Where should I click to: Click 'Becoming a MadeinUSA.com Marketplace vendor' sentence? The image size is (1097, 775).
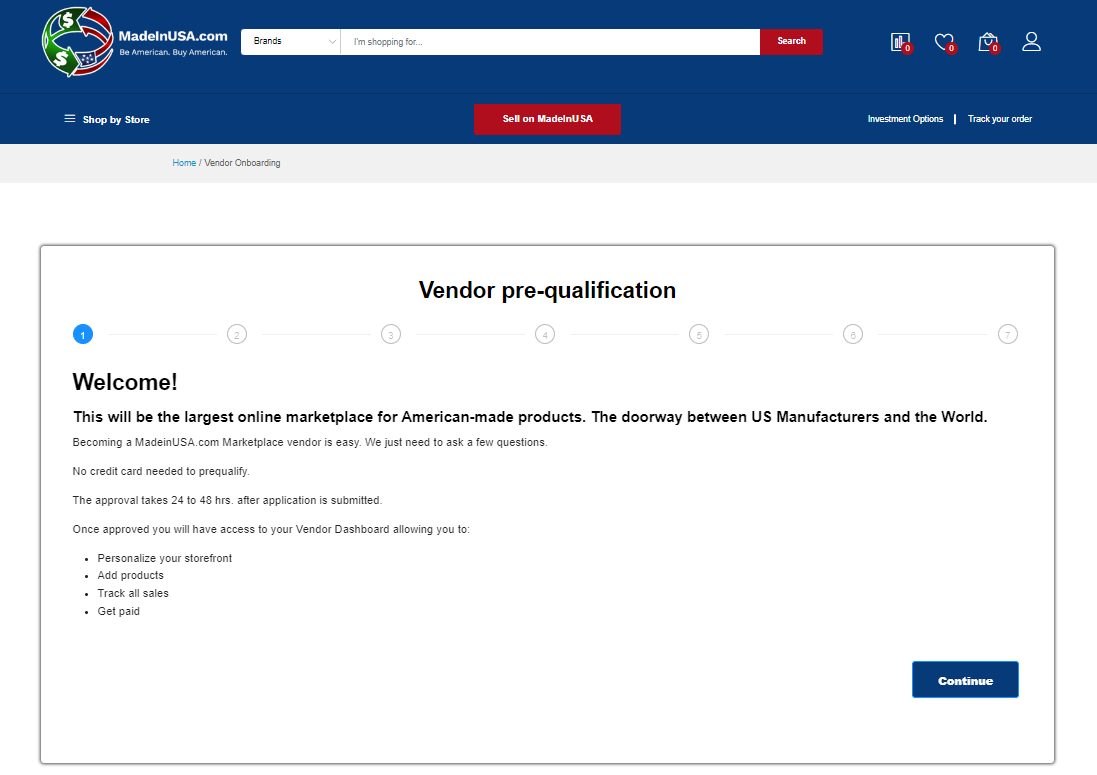(x=310, y=442)
